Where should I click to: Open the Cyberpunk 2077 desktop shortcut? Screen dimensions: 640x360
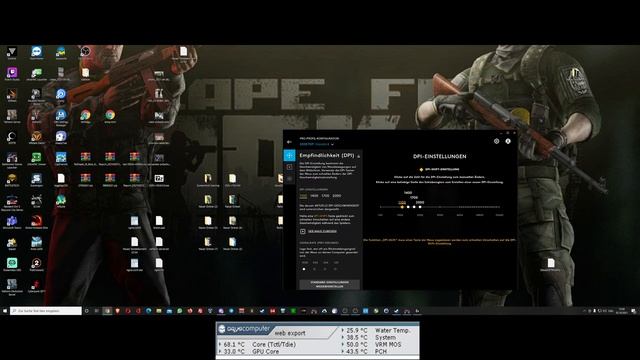[36, 286]
